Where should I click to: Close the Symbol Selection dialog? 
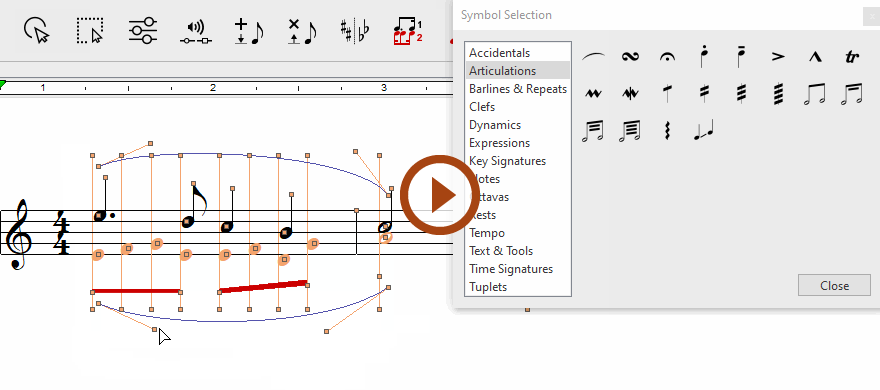click(x=834, y=286)
